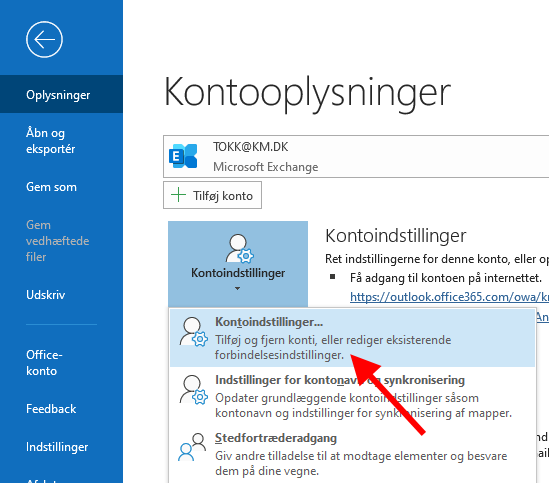Click the Tilføj konto button
The image size is (549, 483).
click(x=212, y=195)
